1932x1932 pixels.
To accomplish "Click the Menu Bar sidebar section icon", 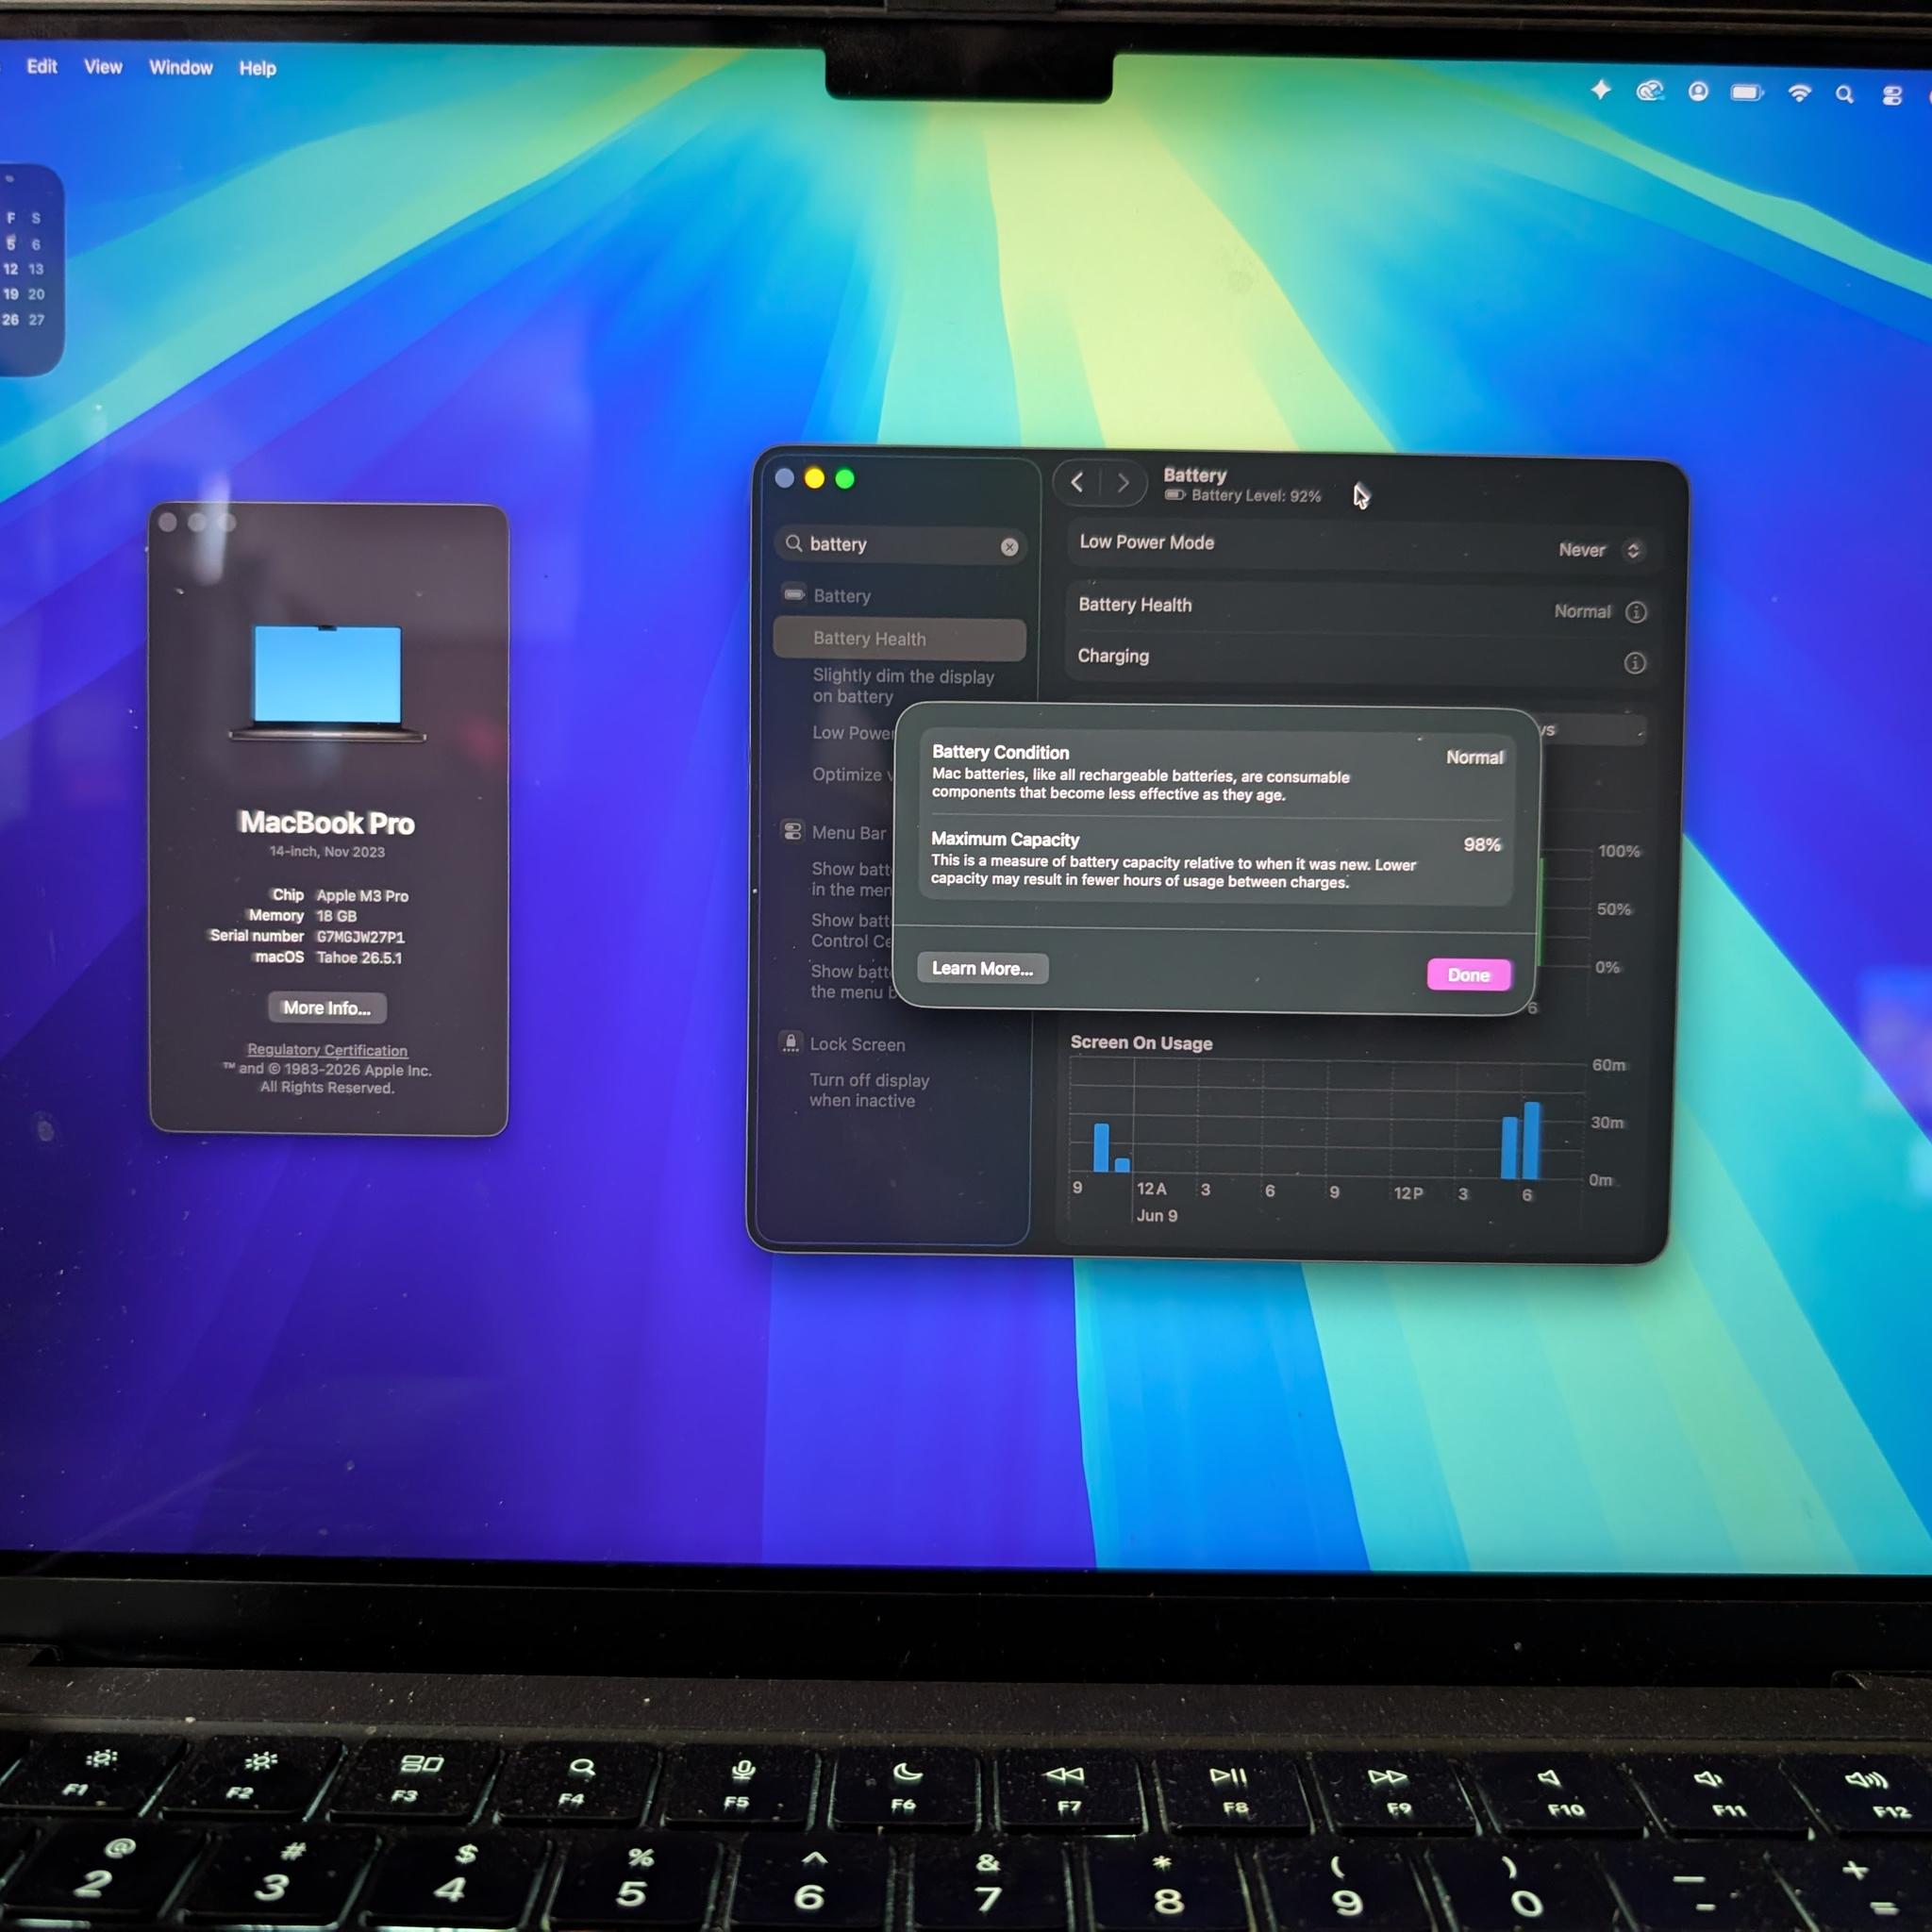I will [792, 831].
